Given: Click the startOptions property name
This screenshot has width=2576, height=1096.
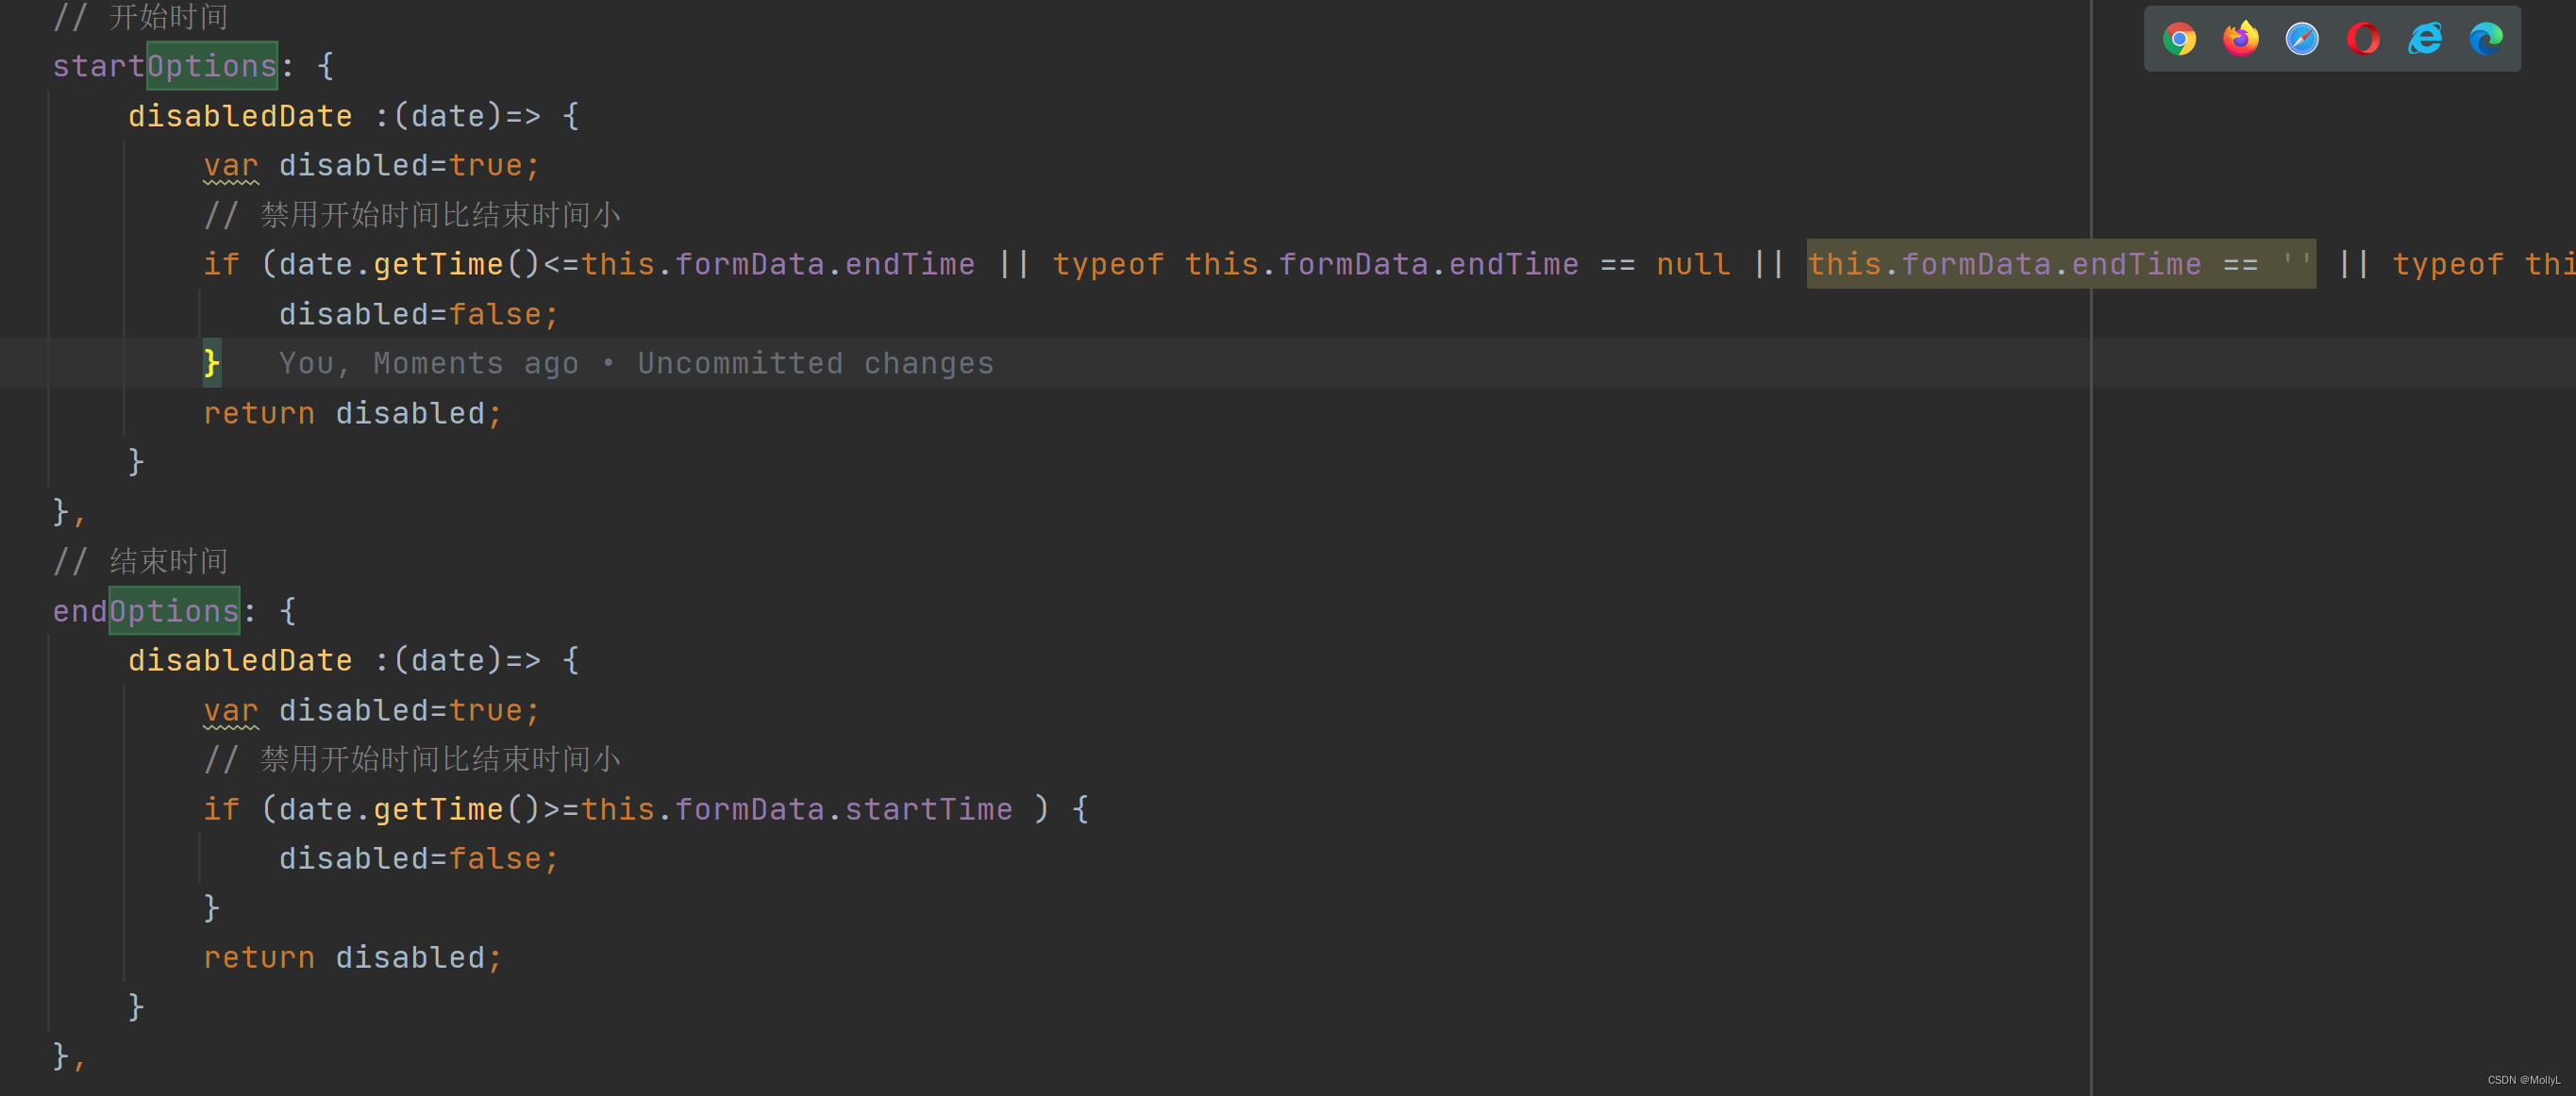Looking at the screenshot, I should coord(165,66).
